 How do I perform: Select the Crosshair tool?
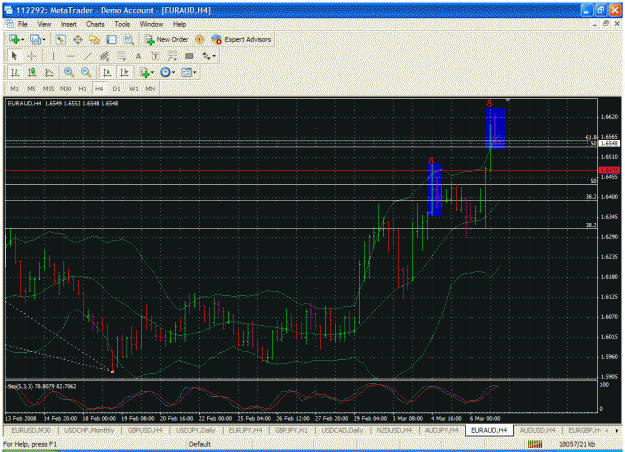pyautogui.click(x=31, y=56)
